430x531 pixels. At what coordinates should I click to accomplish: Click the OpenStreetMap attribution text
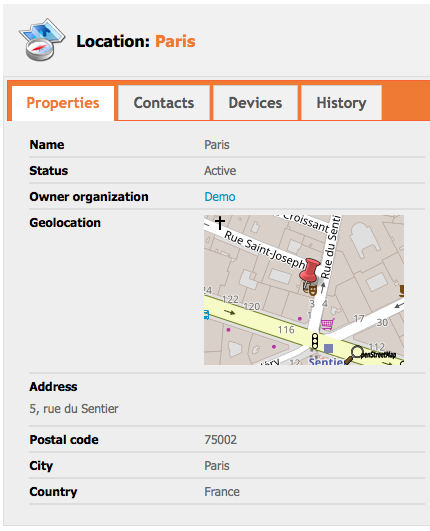coord(378,355)
